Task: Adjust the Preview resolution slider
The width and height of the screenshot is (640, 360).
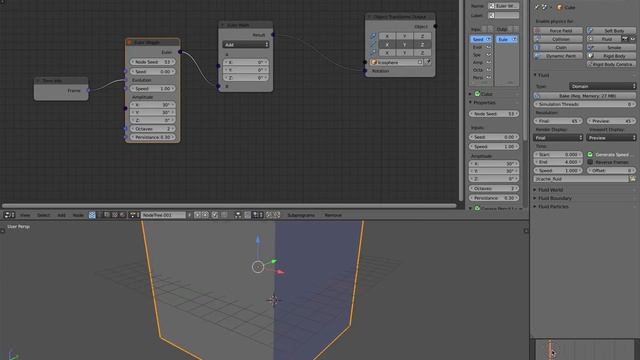Action: coord(611,121)
